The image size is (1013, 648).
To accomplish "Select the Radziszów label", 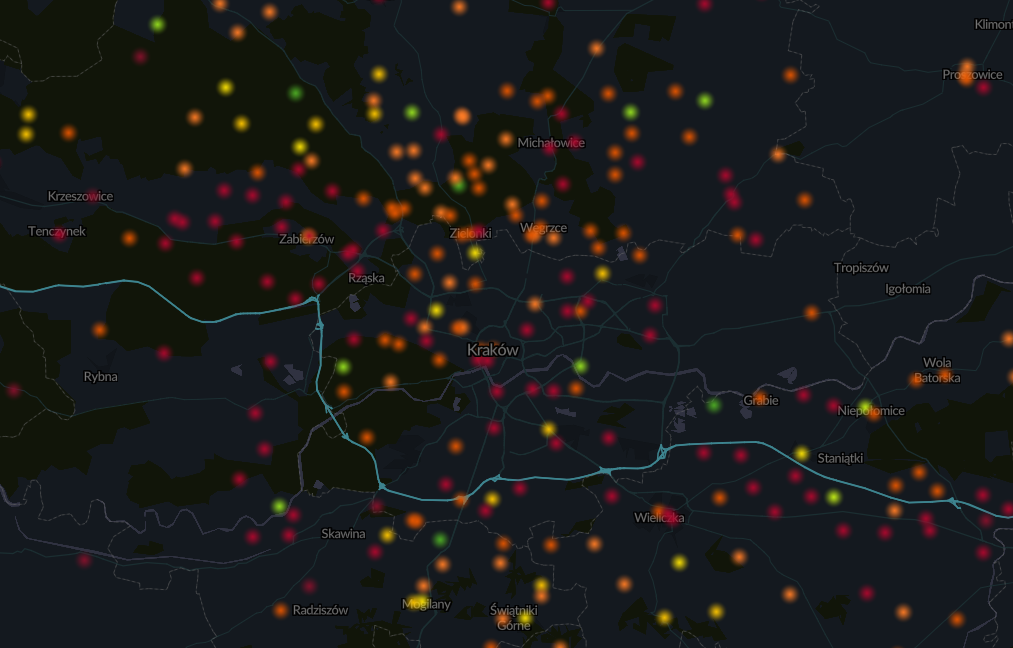I will click(320, 610).
